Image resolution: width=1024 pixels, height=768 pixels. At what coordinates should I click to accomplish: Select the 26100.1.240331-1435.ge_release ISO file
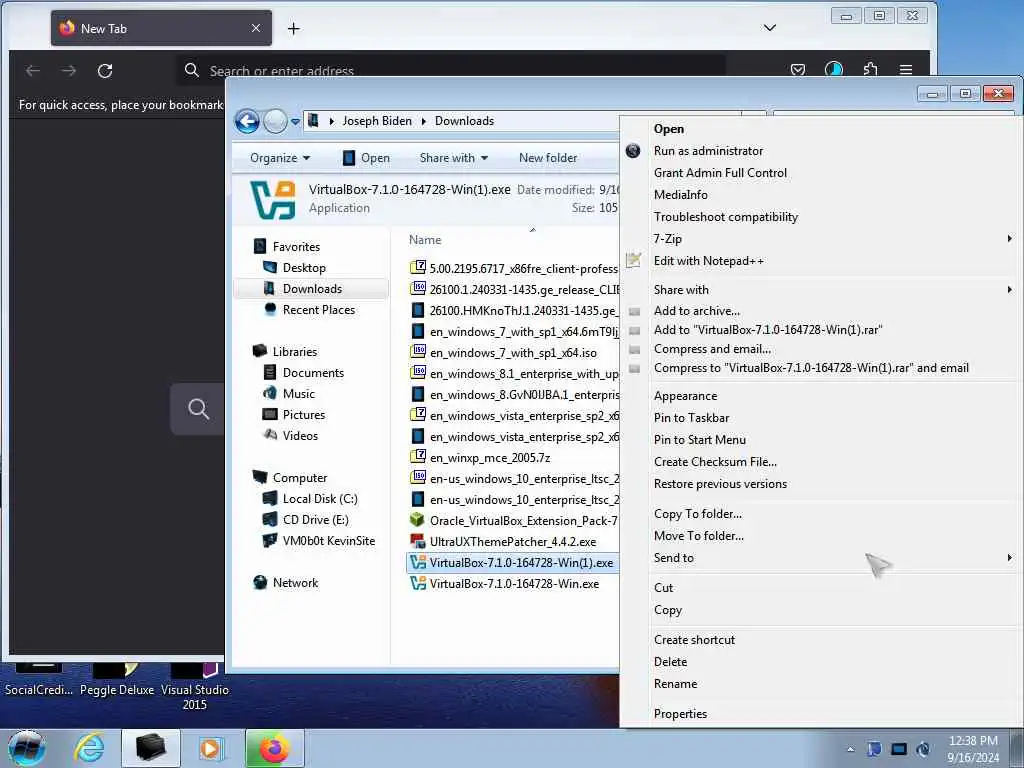(514, 289)
